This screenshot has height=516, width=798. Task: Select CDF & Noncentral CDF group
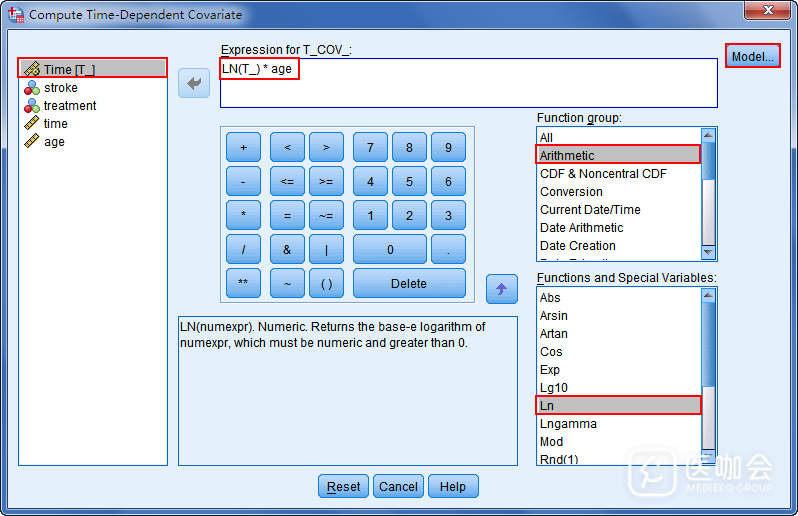[x=603, y=174]
